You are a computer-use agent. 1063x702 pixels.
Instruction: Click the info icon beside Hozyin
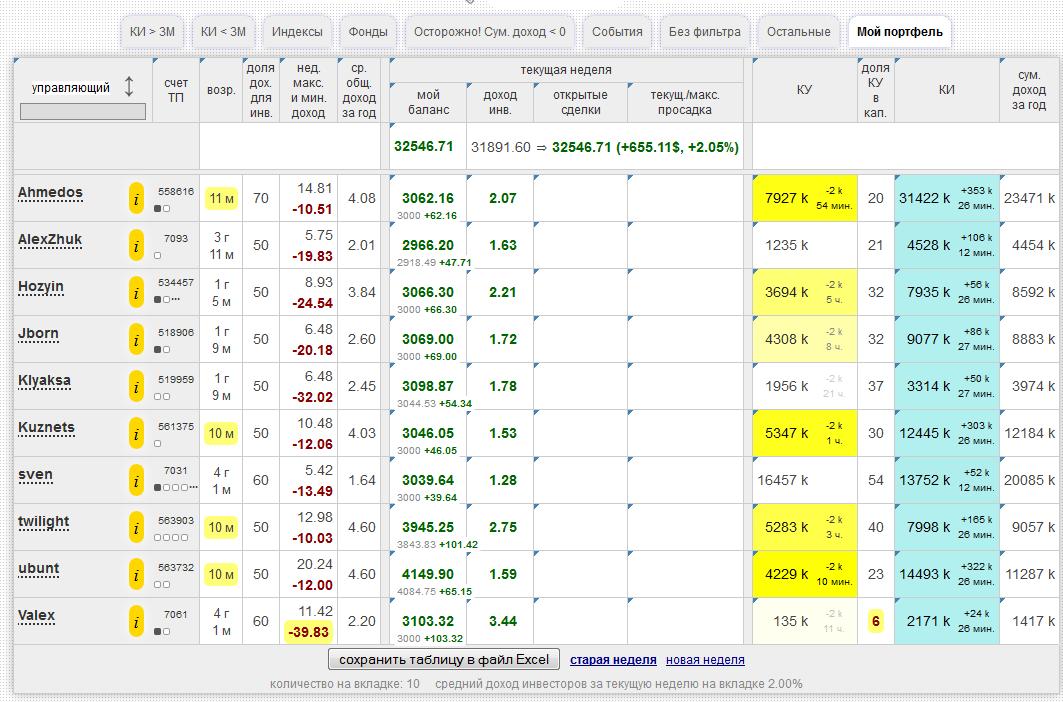coord(136,292)
